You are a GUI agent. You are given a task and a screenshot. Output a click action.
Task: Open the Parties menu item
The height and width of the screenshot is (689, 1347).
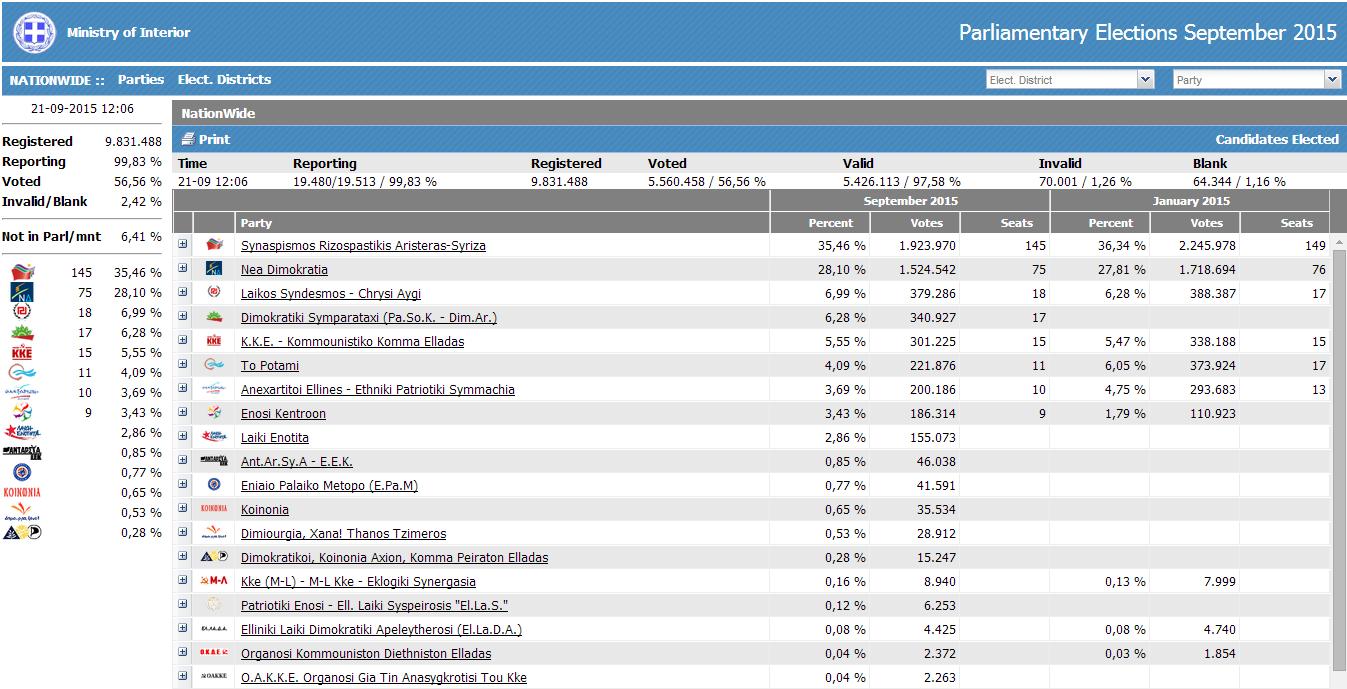point(140,80)
